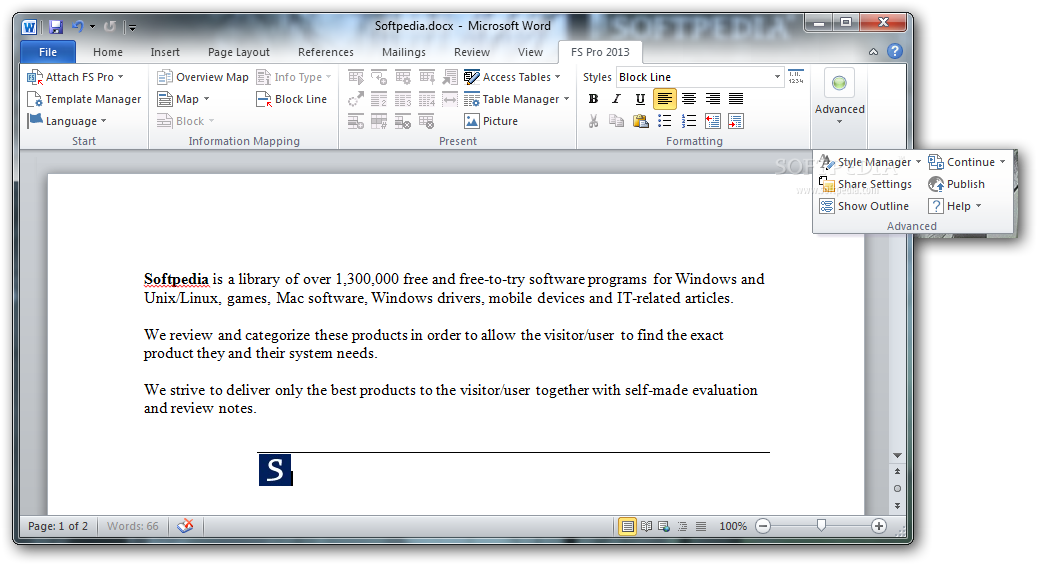
Task: Toggle Bold formatting
Action: pos(593,99)
